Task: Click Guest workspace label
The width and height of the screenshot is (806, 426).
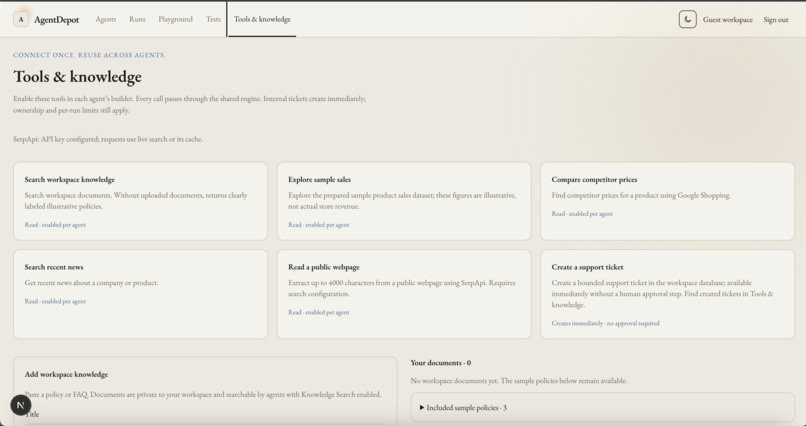Action: (x=727, y=20)
